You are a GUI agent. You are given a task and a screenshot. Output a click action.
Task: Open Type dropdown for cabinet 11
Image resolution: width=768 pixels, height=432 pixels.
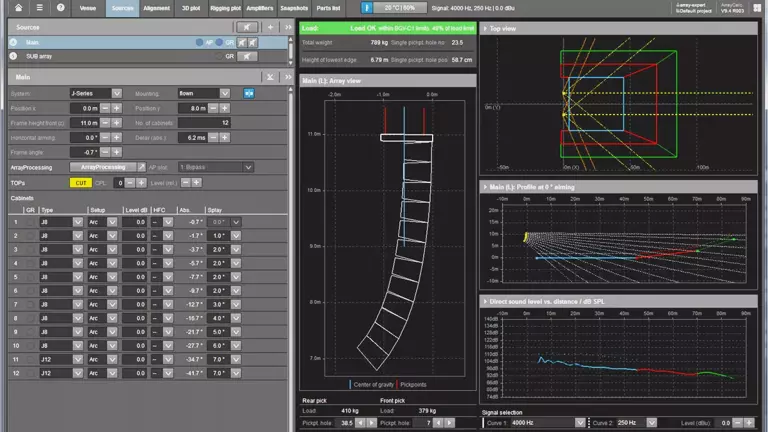point(78,360)
